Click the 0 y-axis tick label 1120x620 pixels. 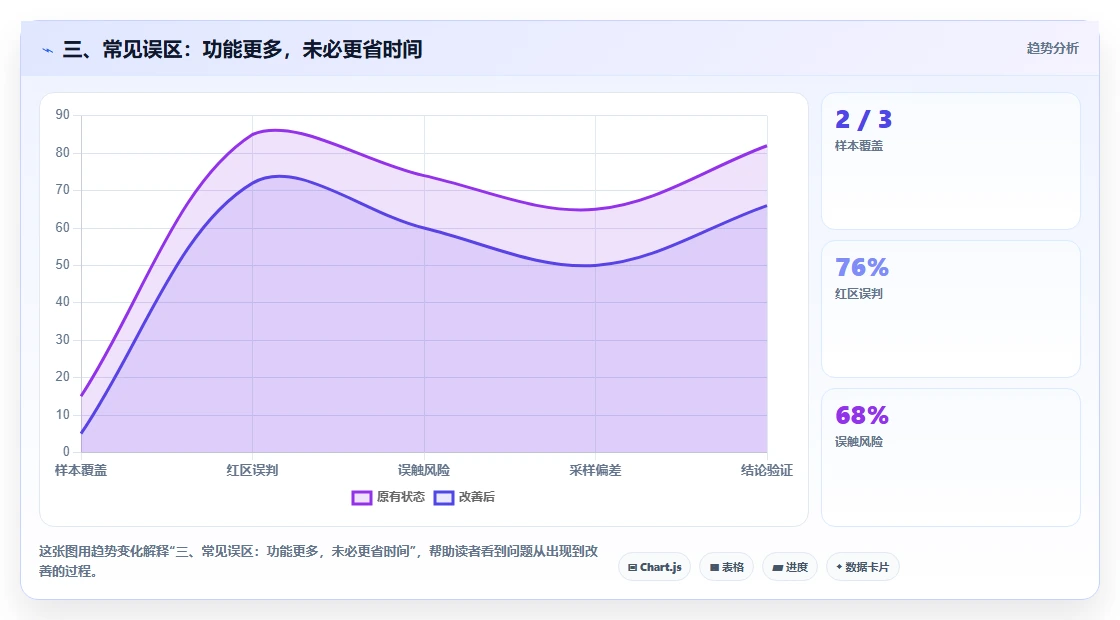point(66,451)
